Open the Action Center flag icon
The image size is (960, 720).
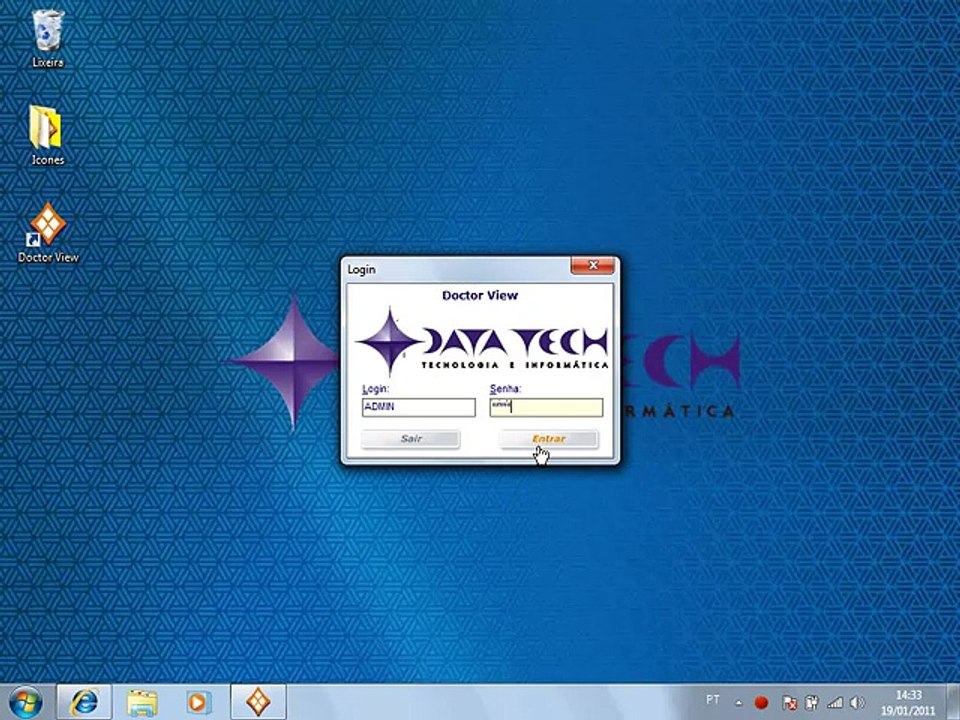tap(790, 702)
